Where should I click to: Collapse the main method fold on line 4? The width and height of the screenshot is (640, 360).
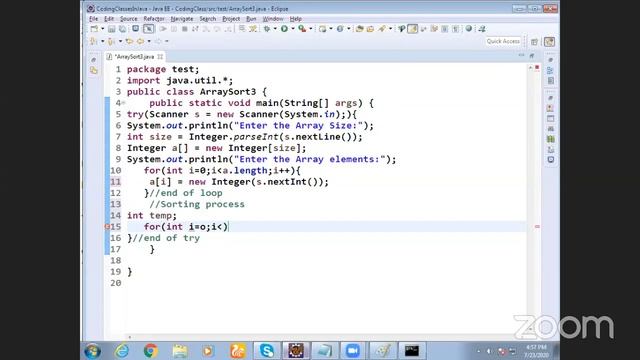[123, 103]
